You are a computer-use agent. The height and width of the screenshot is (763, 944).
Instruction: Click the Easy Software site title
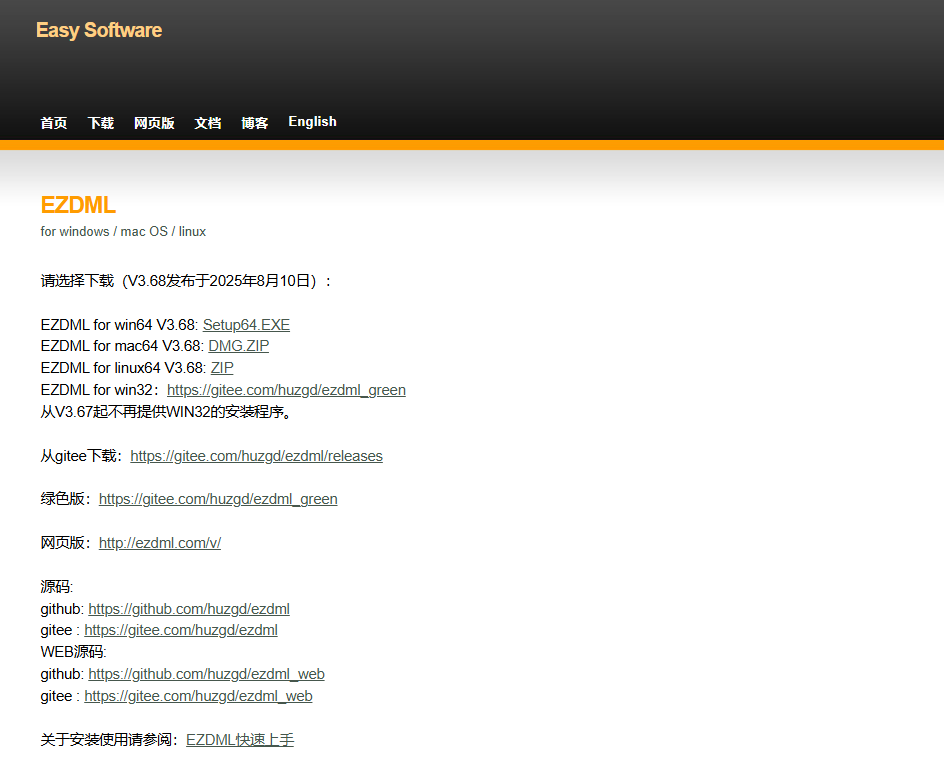tap(99, 31)
